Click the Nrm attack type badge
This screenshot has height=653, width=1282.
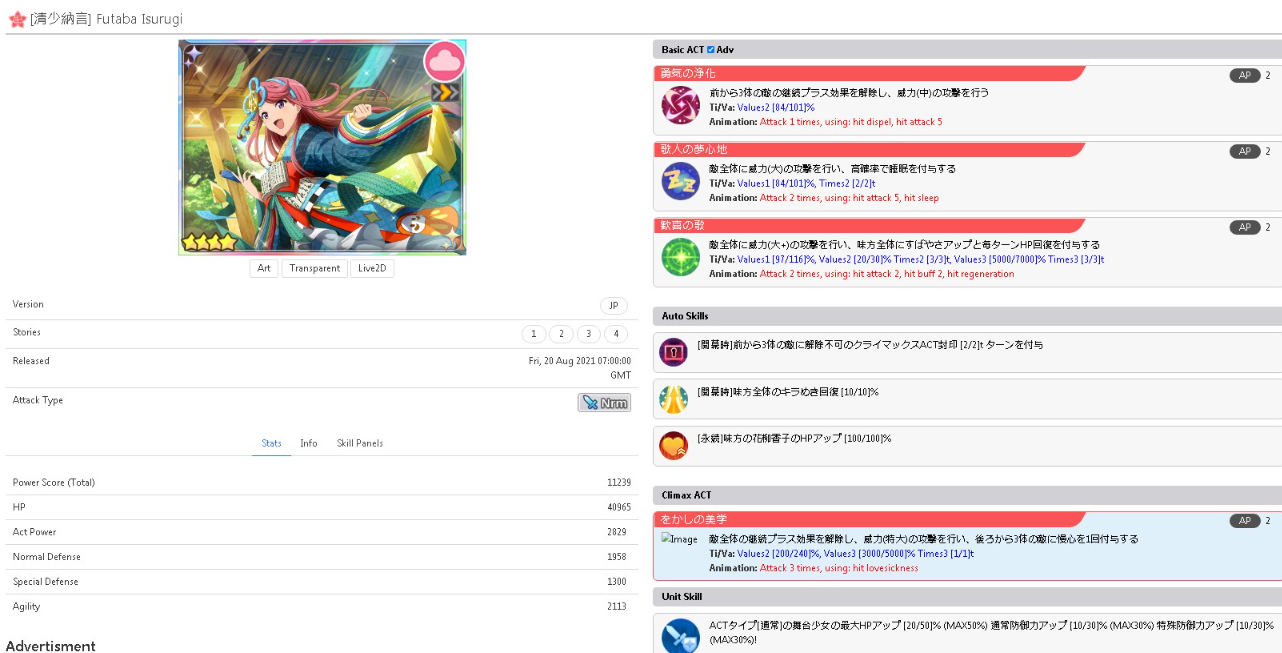click(604, 402)
